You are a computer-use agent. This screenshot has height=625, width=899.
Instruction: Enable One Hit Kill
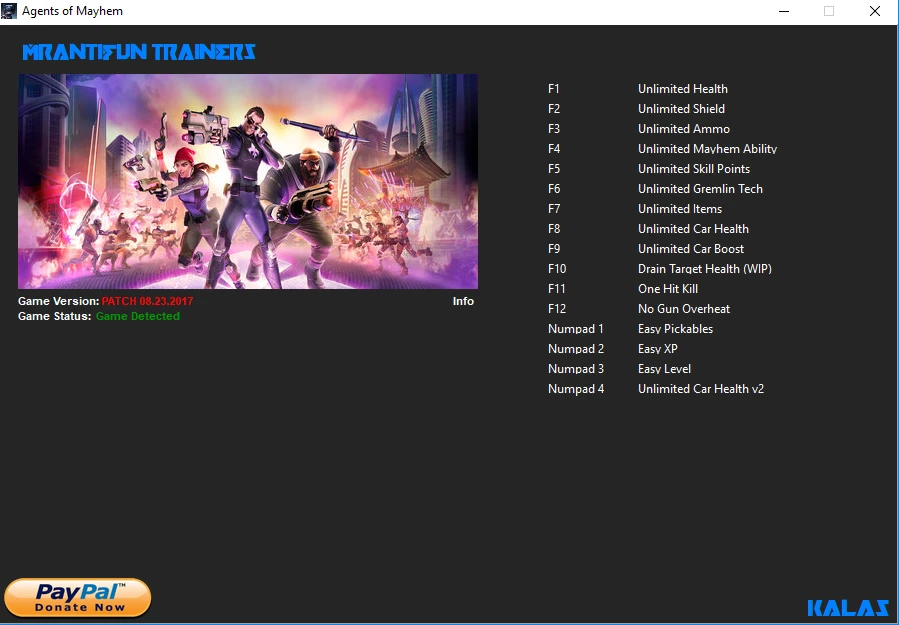665,288
